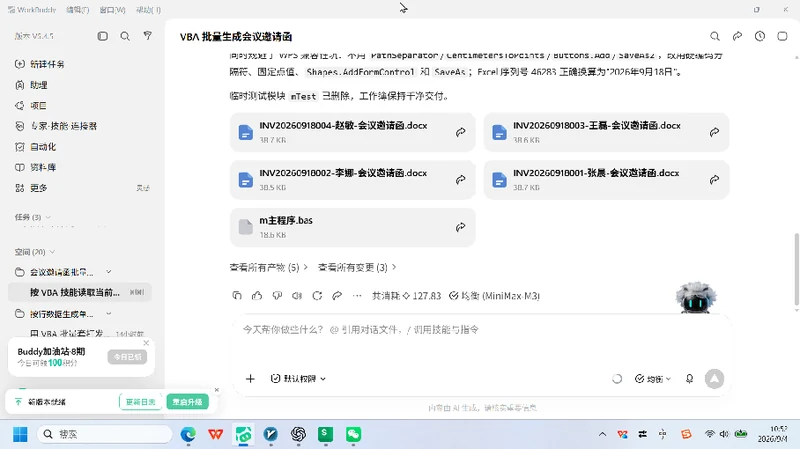The height and width of the screenshot is (449, 800).
Task: Select the 按 VBA 技能读取当前 task
Action: pyautogui.click(x=80, y=292)
